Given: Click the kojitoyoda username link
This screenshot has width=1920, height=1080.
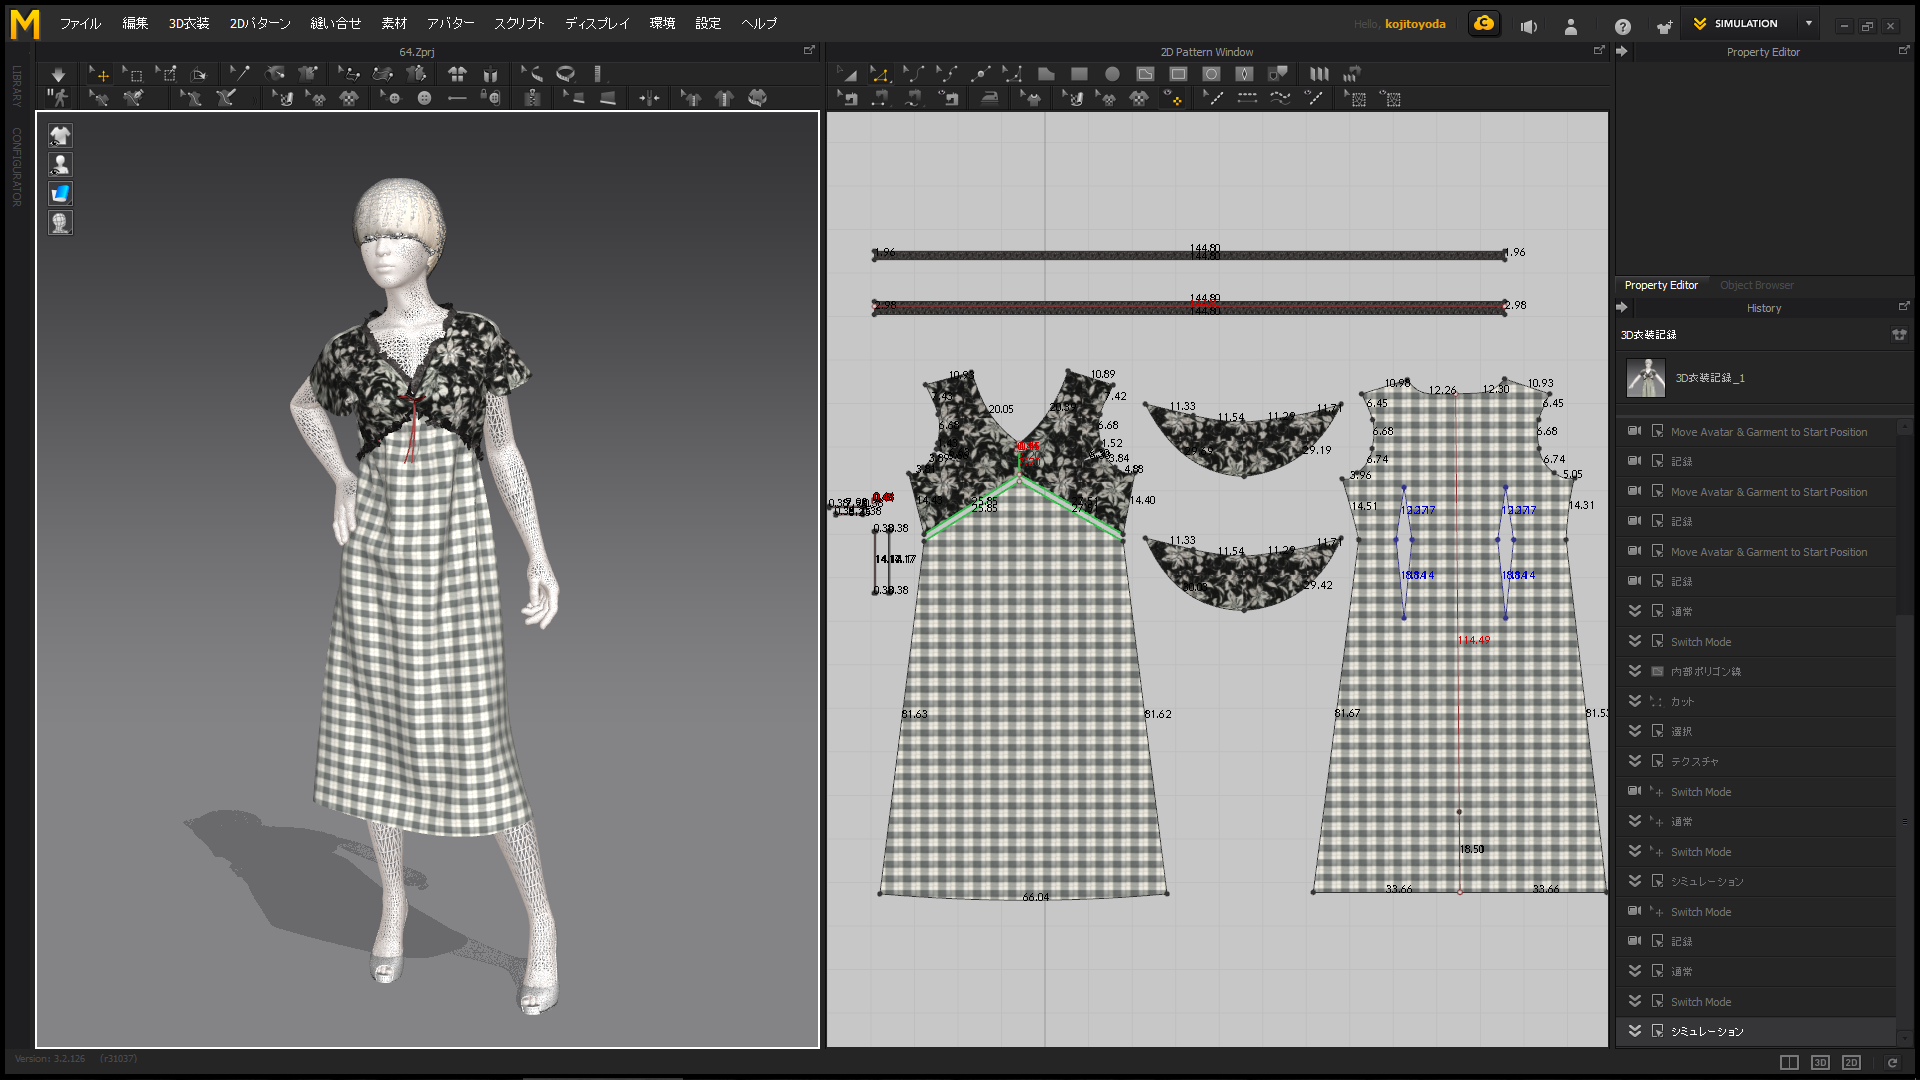Looking at the screenshot, I should point(1414,24).
